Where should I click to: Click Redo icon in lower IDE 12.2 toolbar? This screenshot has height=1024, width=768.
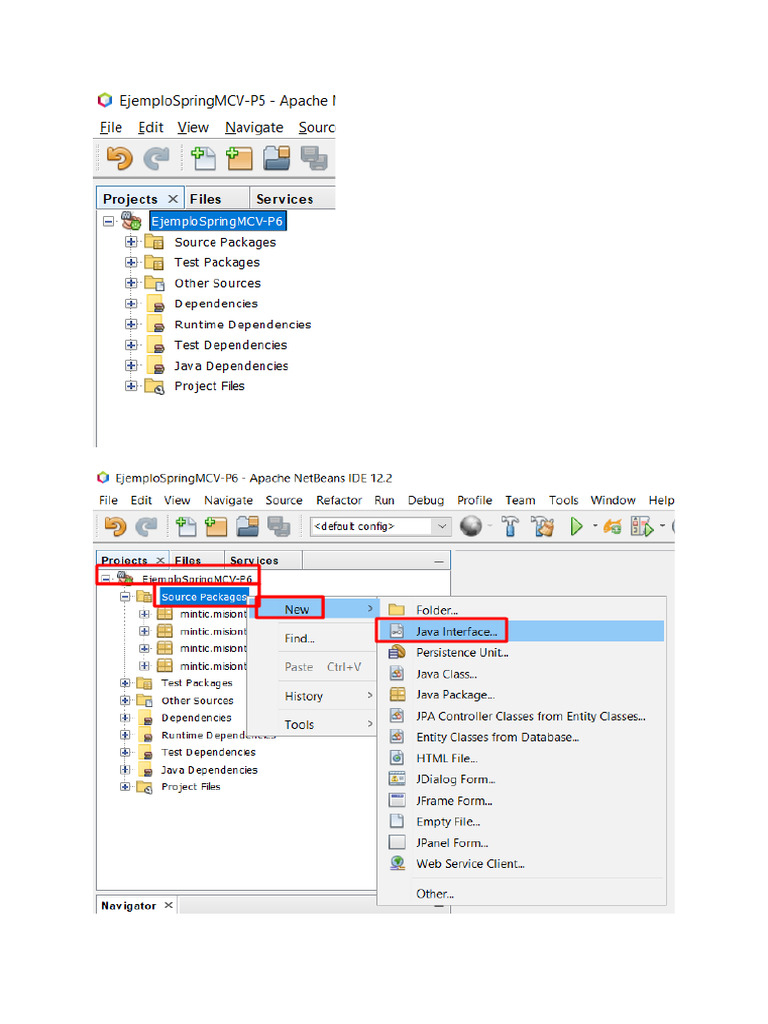[146, 526]
